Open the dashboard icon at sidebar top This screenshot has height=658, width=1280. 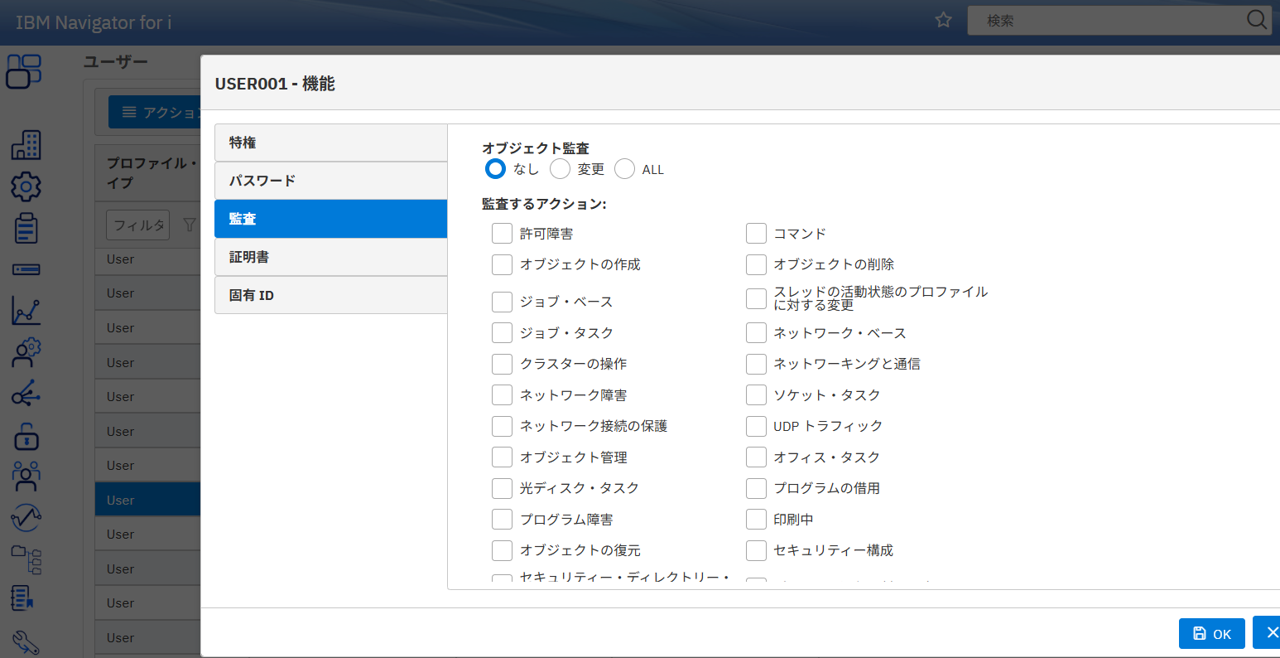25,71
